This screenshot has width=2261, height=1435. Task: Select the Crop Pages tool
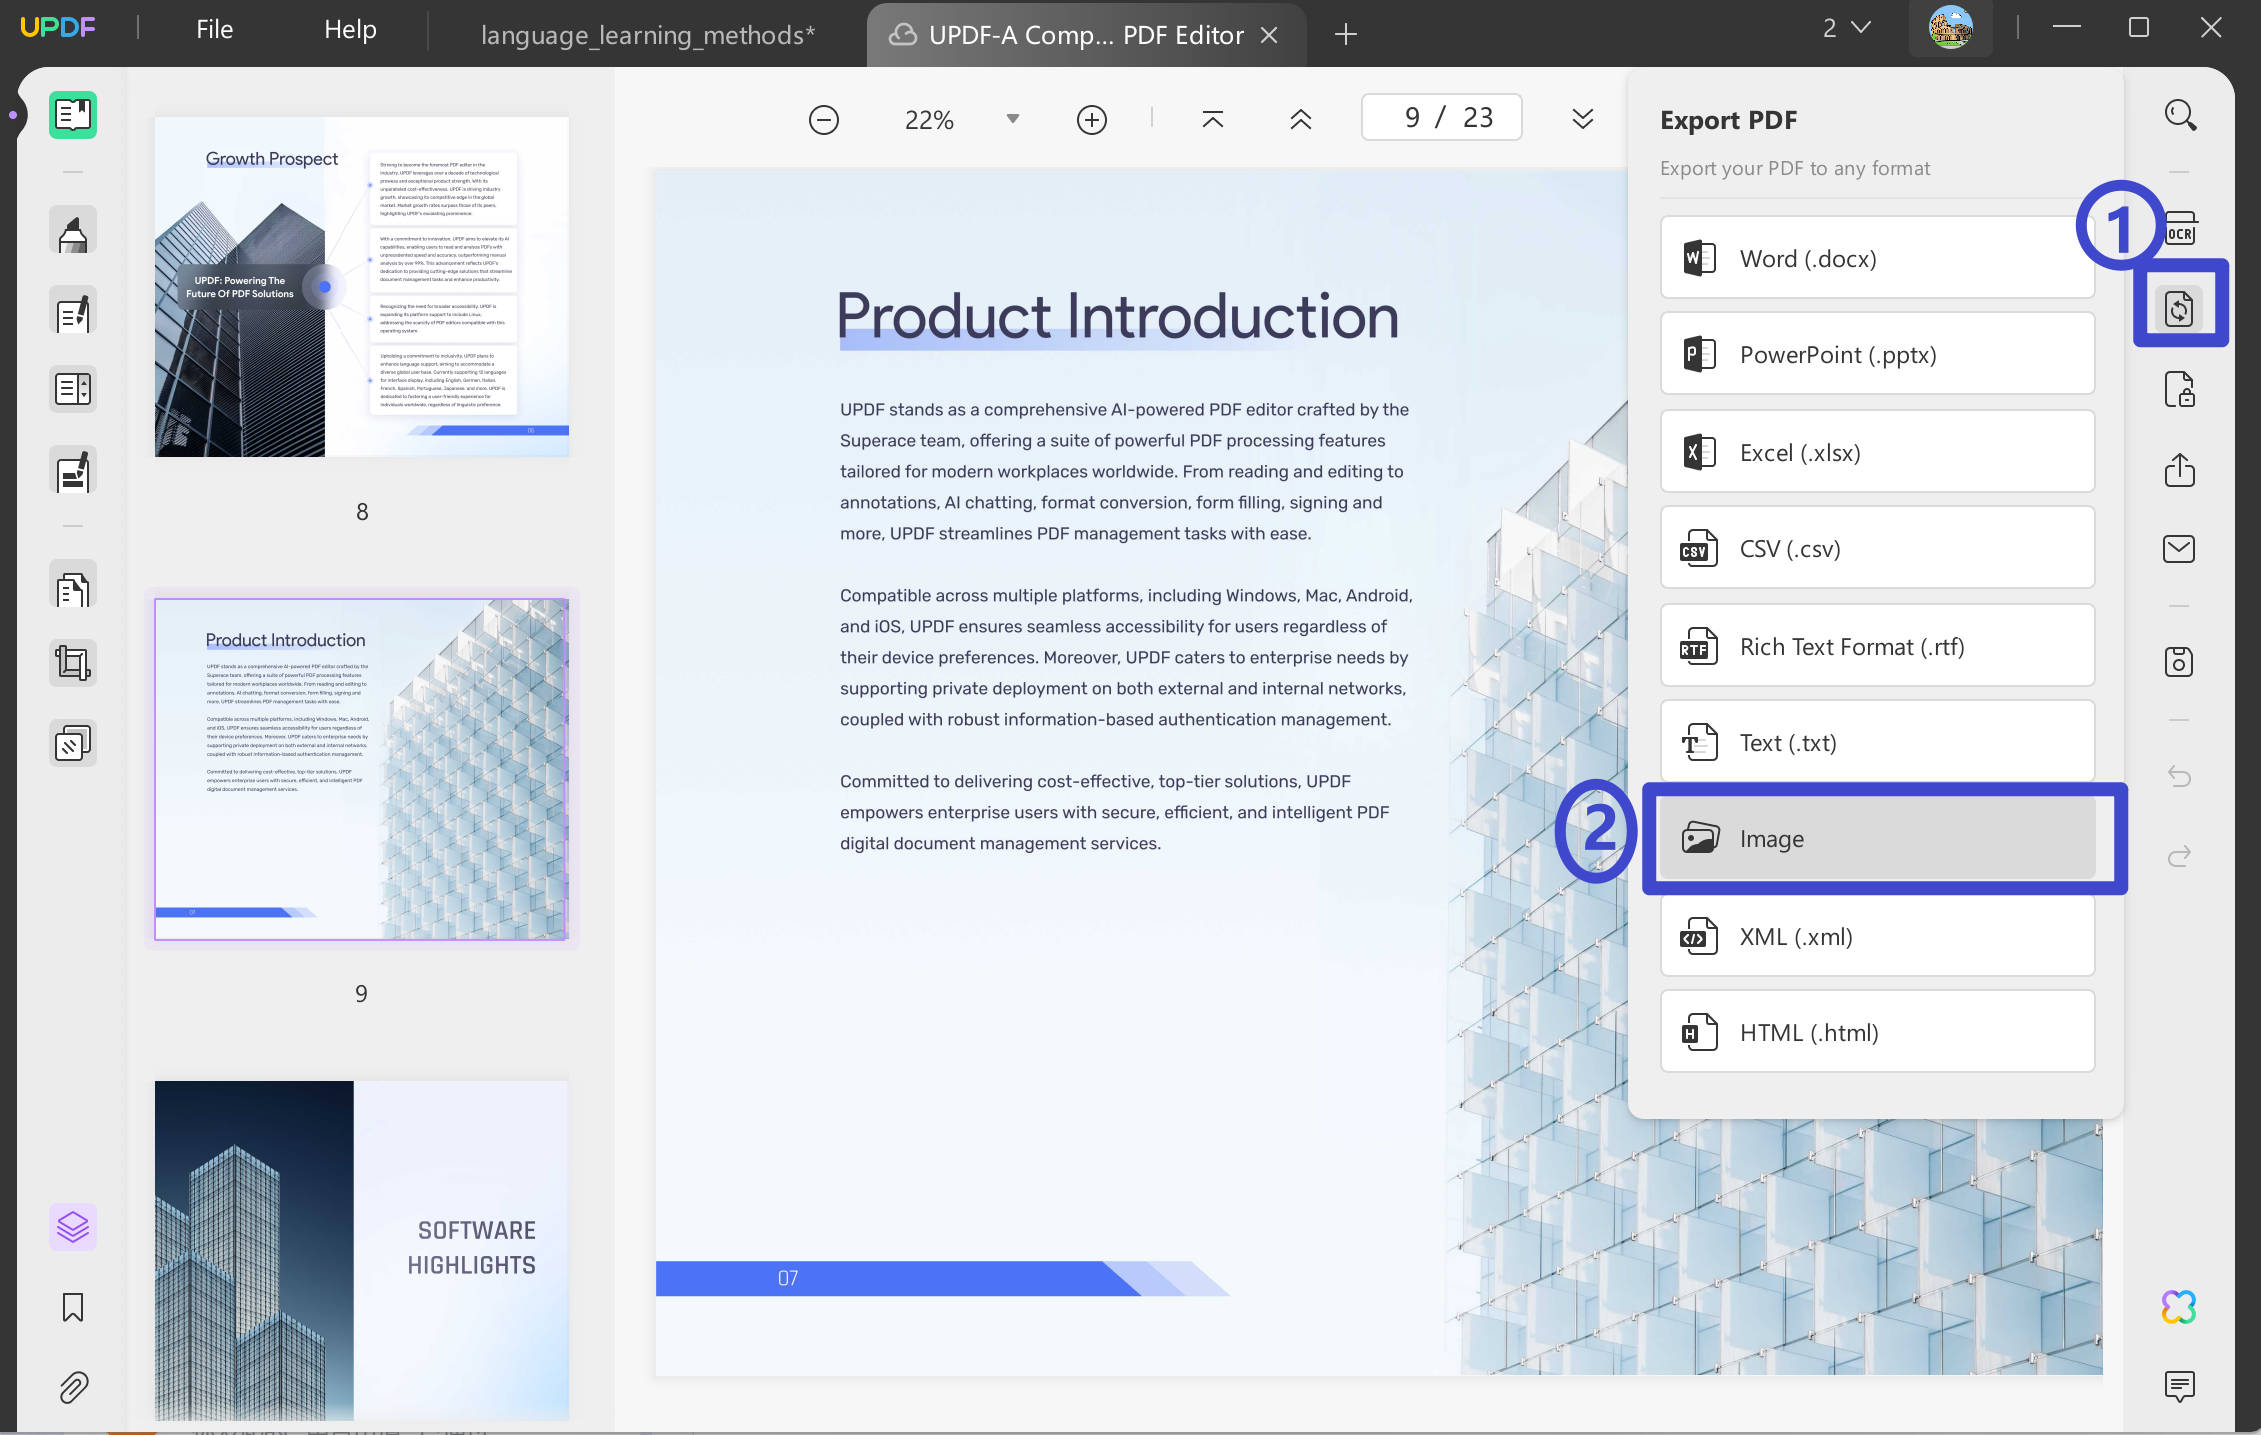click(x=72, y=662)
